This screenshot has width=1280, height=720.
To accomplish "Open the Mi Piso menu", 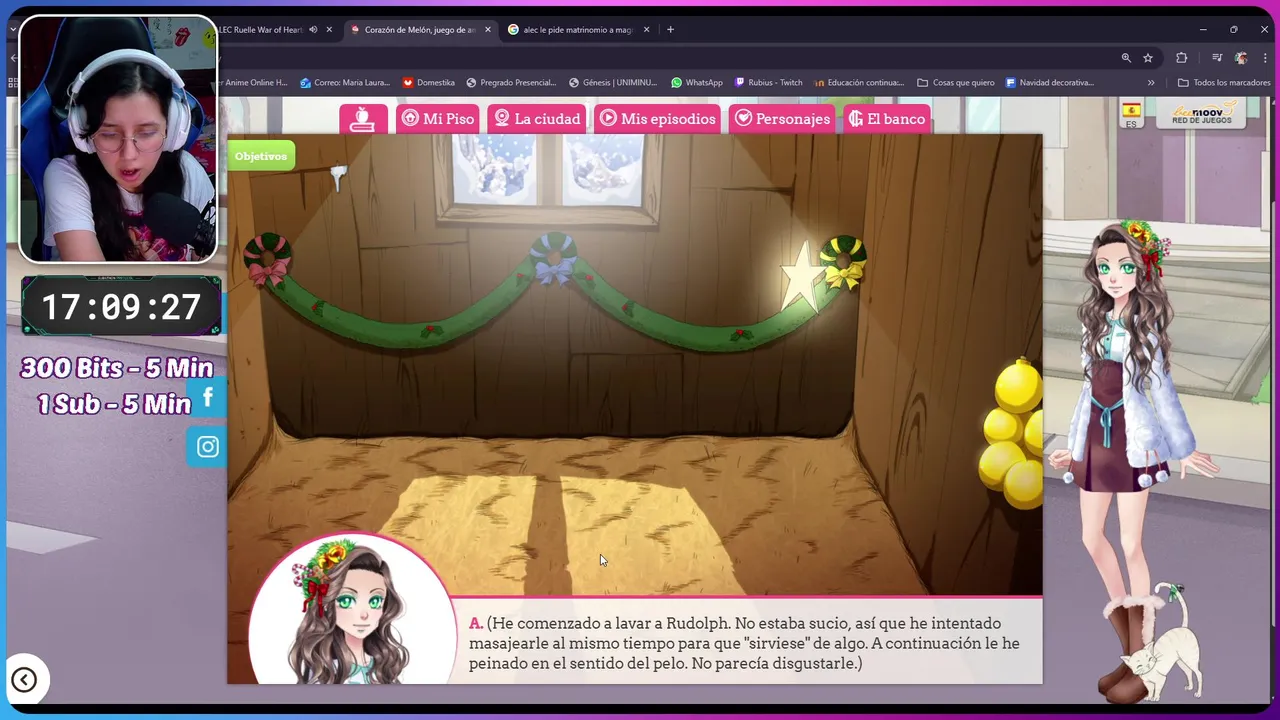I will (438, 119).
